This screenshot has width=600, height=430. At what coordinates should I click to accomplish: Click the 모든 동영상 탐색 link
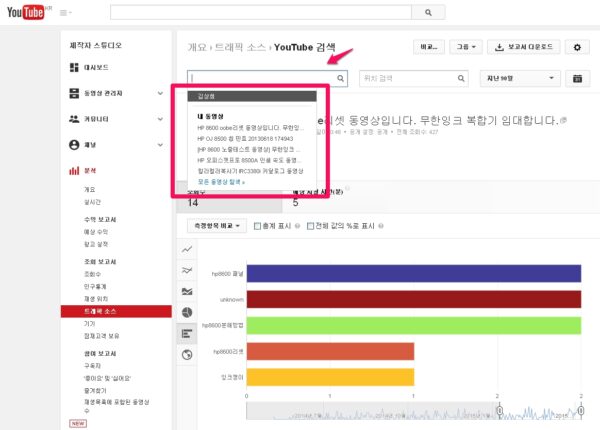(221, 182)
